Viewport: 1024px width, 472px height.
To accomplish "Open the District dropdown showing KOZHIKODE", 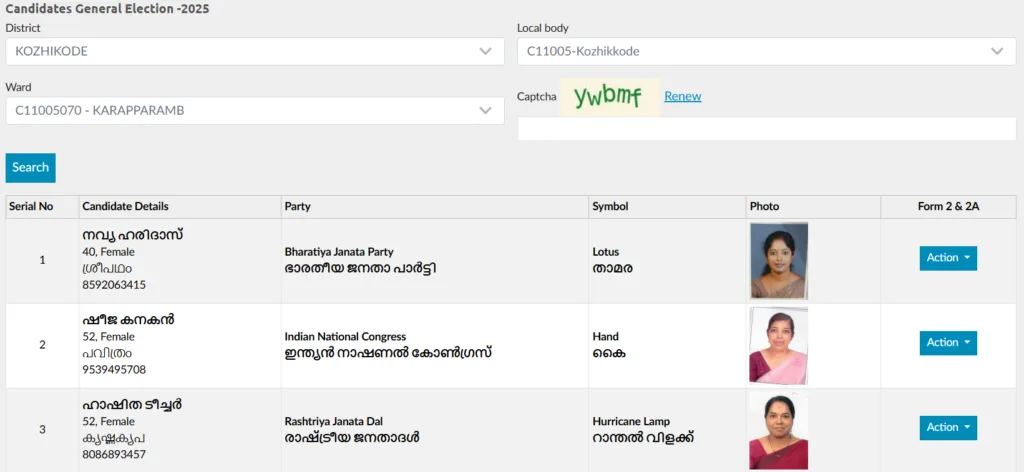I will (254, 51).
